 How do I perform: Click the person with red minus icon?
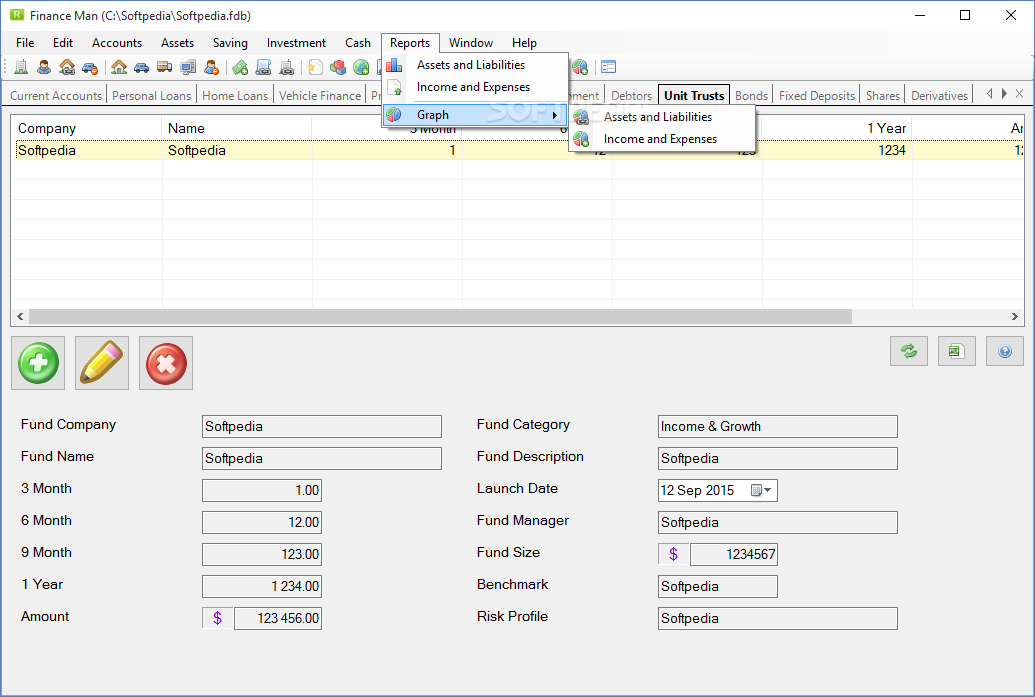pyautogui.click(x=211, y=67)
